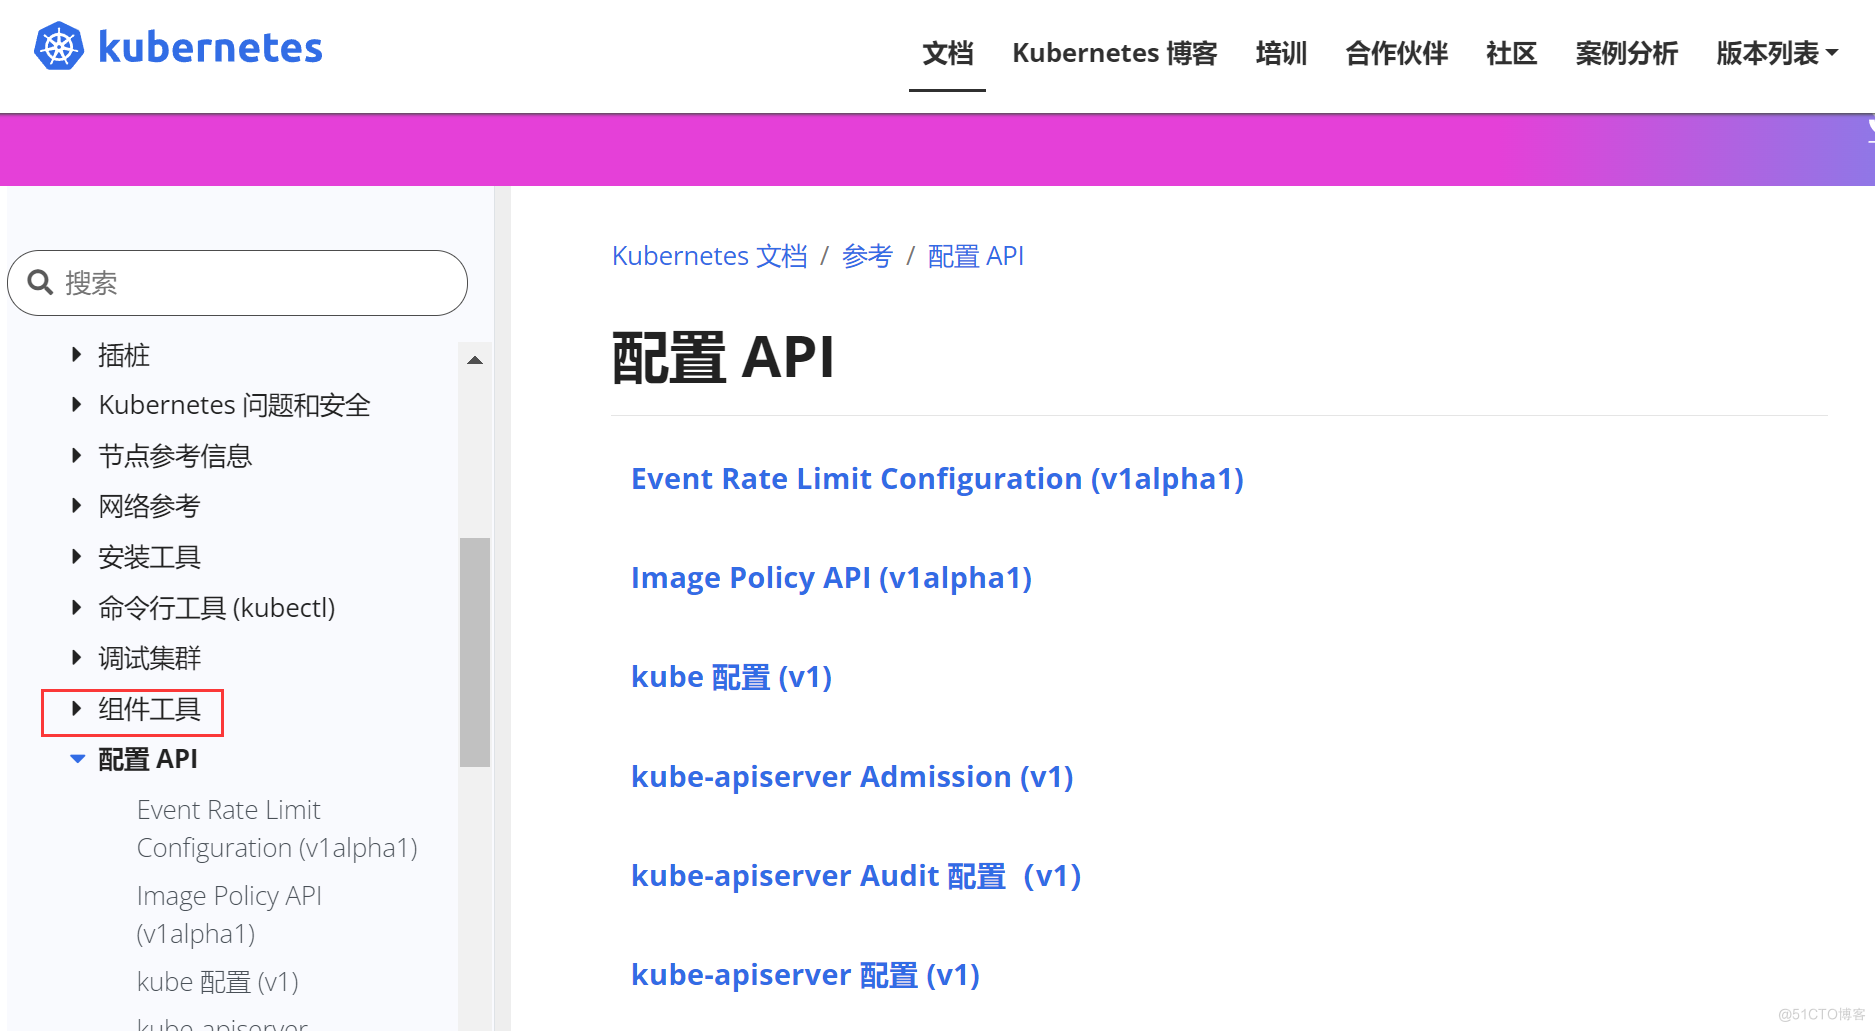Open 配置 API breadcrumb link
Viewport: 1875px width, 1031px height.
click(976, 256)
